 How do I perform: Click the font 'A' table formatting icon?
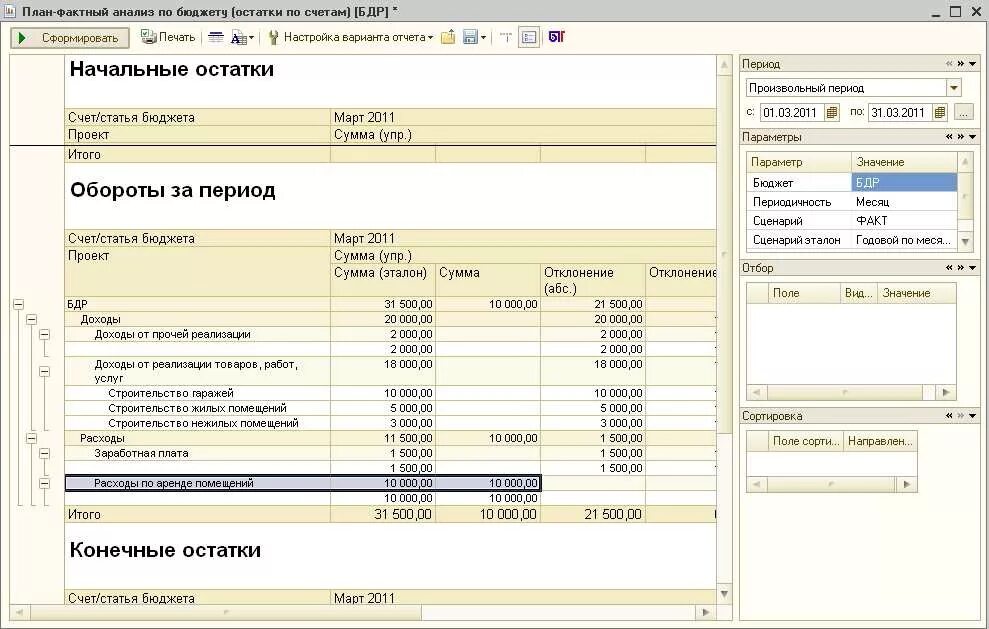point(238,38)
